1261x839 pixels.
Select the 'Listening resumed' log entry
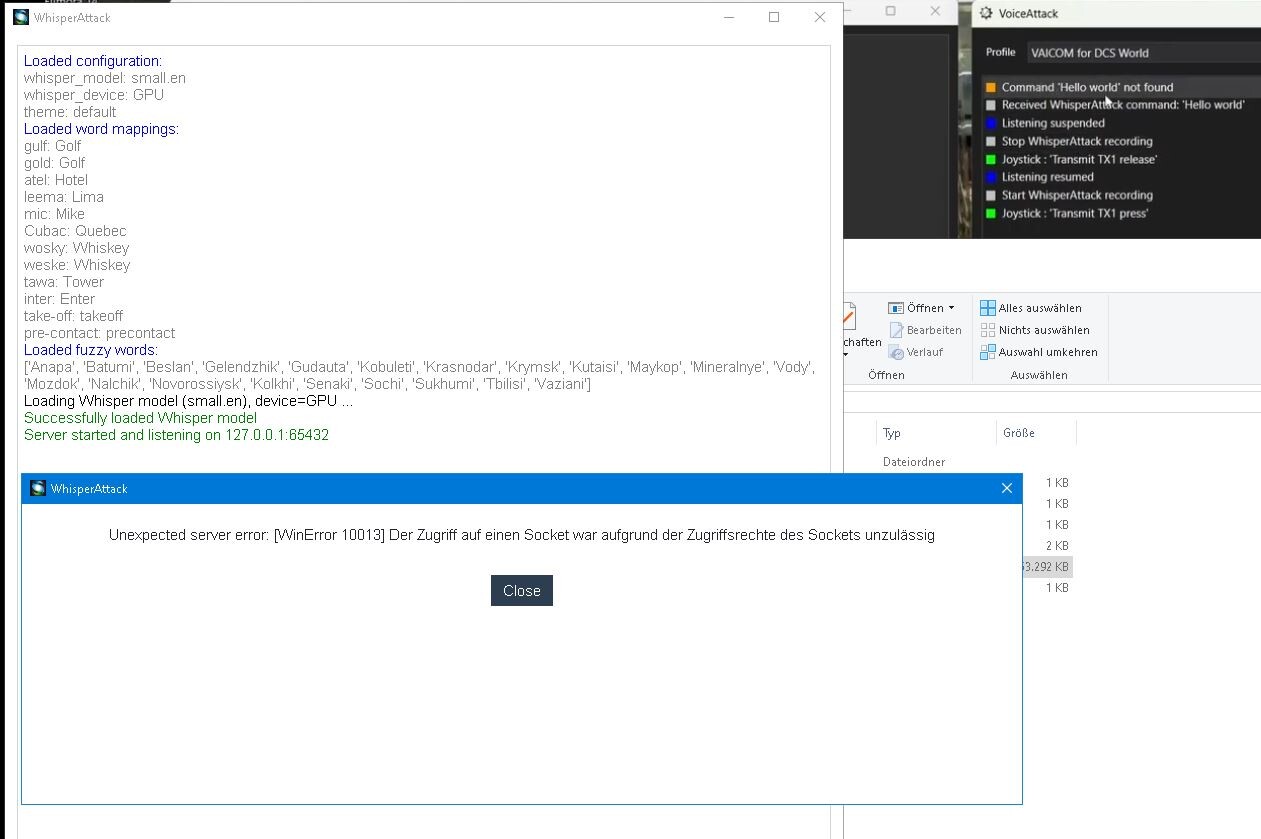[x=1048, y=177]
